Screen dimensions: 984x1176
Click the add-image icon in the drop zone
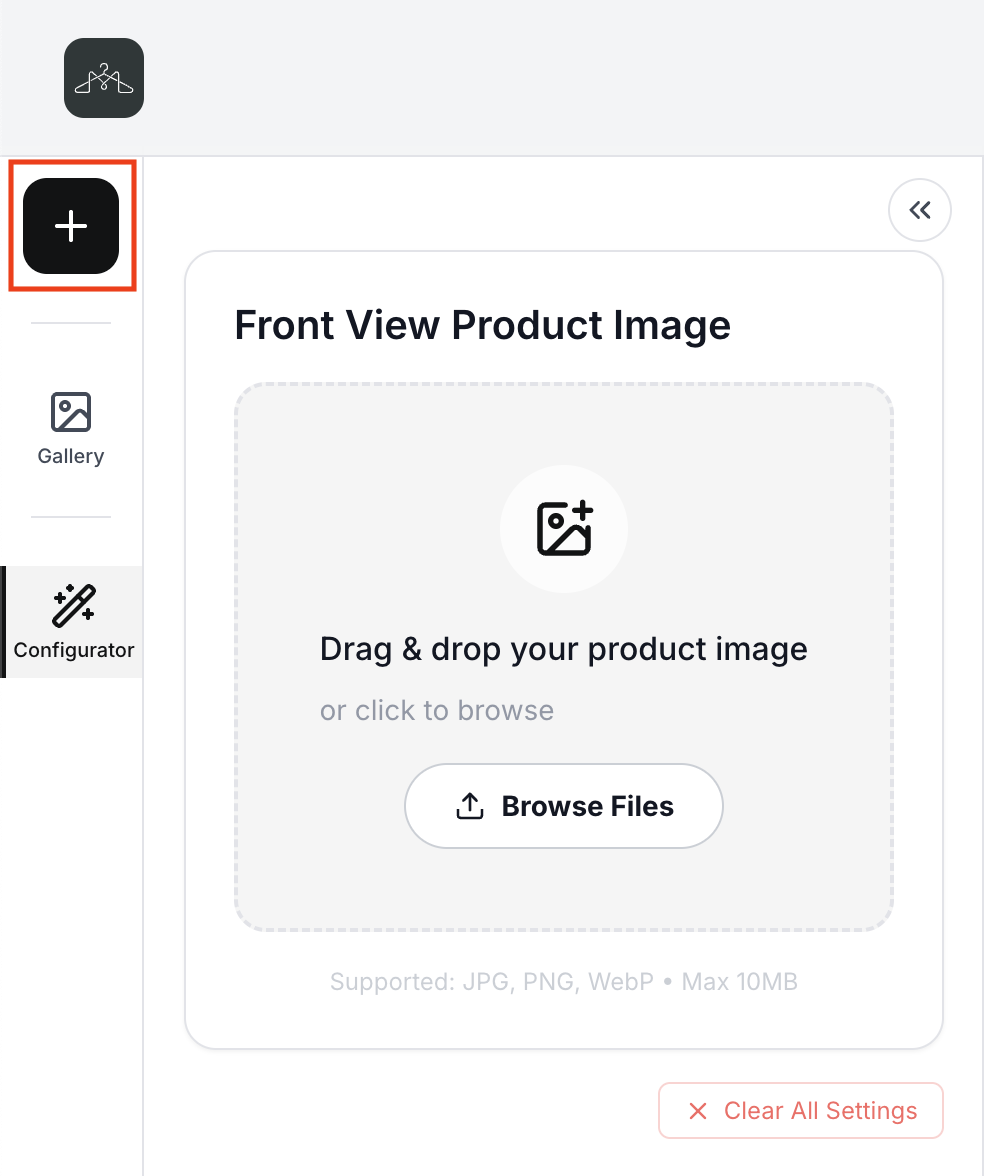tap(565, 529)
